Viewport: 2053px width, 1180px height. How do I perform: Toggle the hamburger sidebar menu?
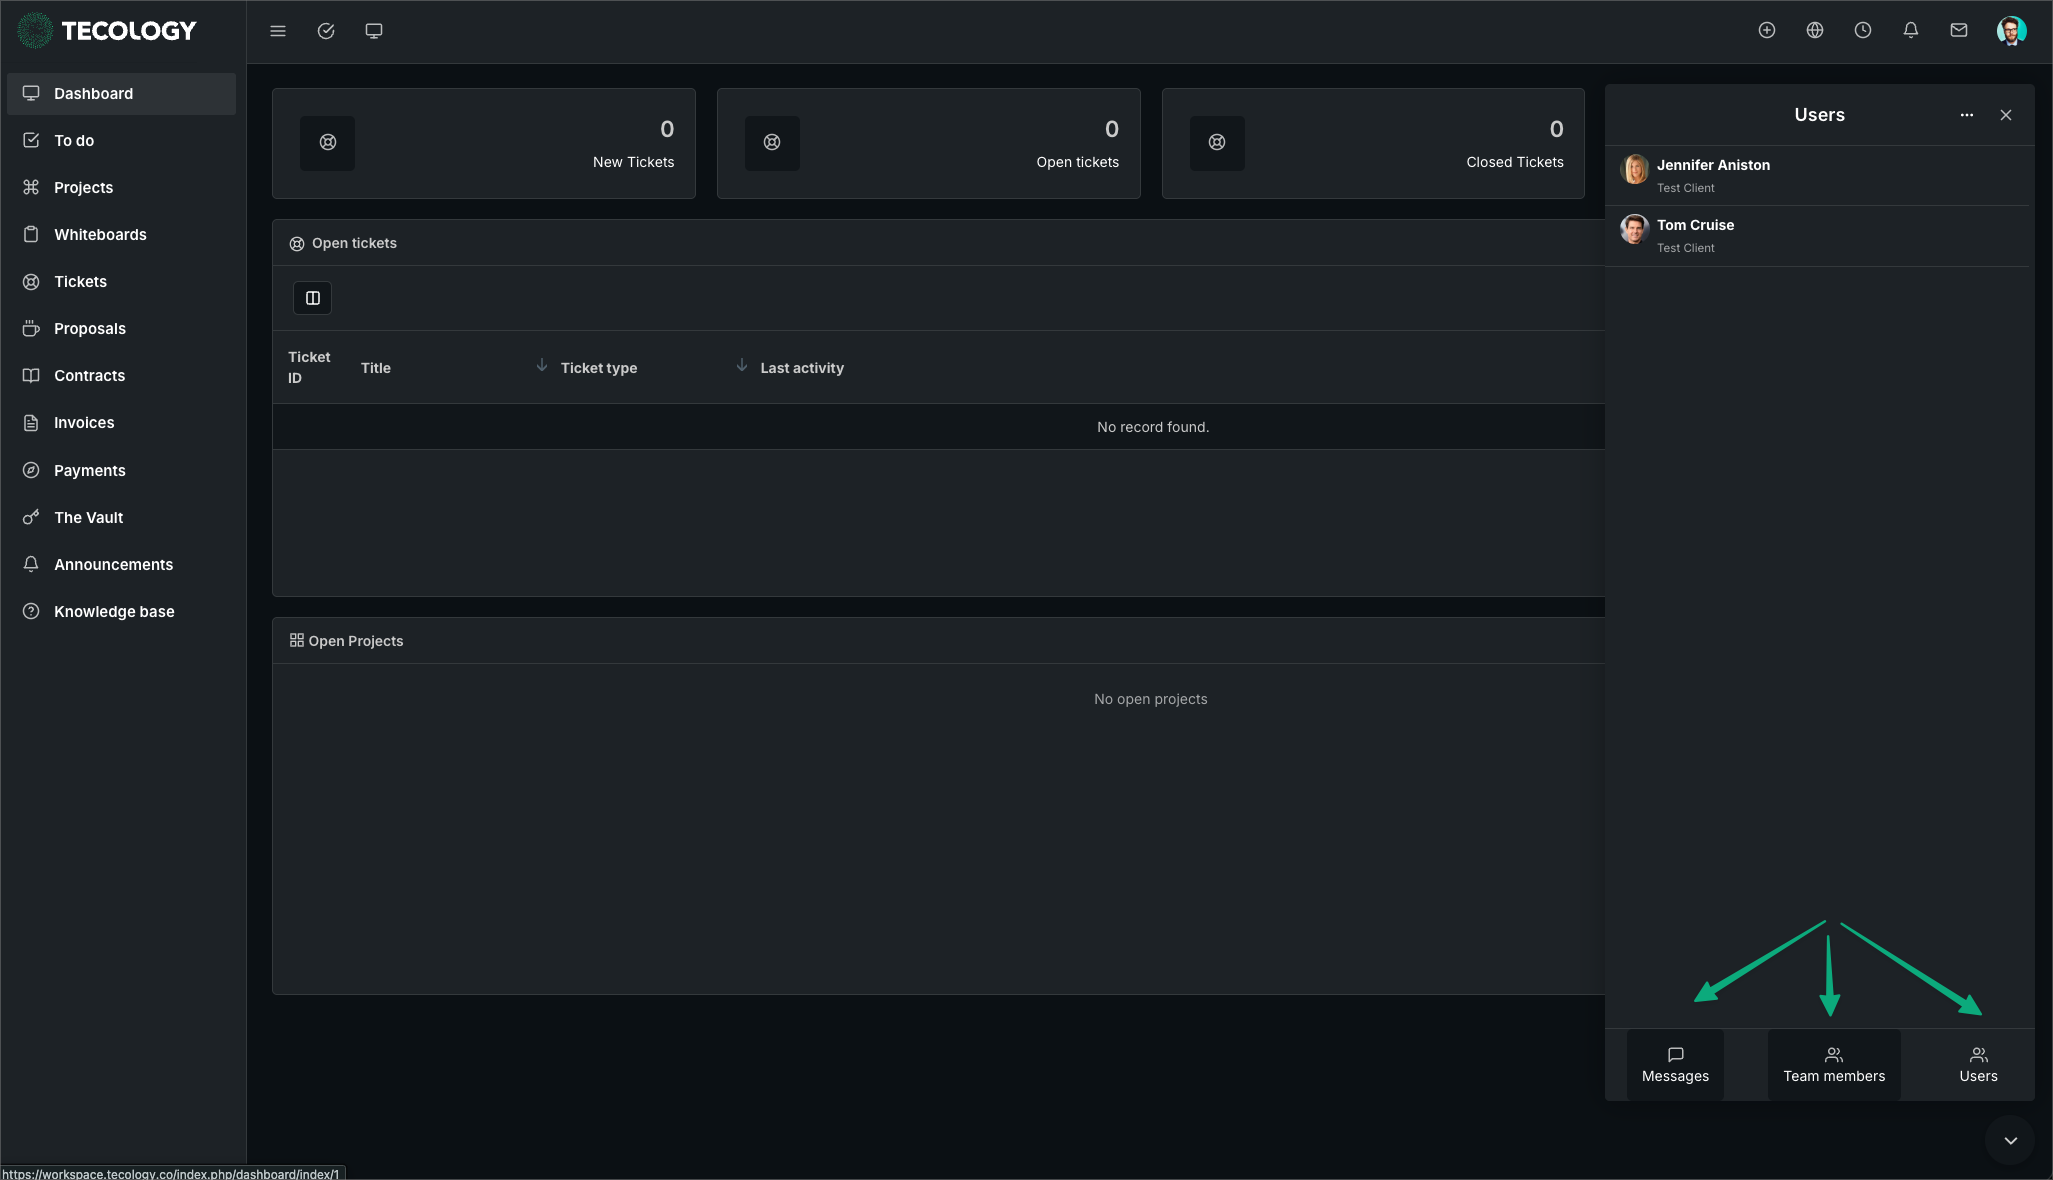click(x=278, y=31)
